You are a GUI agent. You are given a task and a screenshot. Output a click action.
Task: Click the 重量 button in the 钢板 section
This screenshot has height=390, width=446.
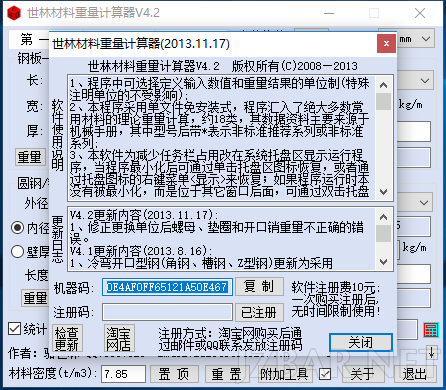pos(30,157)
